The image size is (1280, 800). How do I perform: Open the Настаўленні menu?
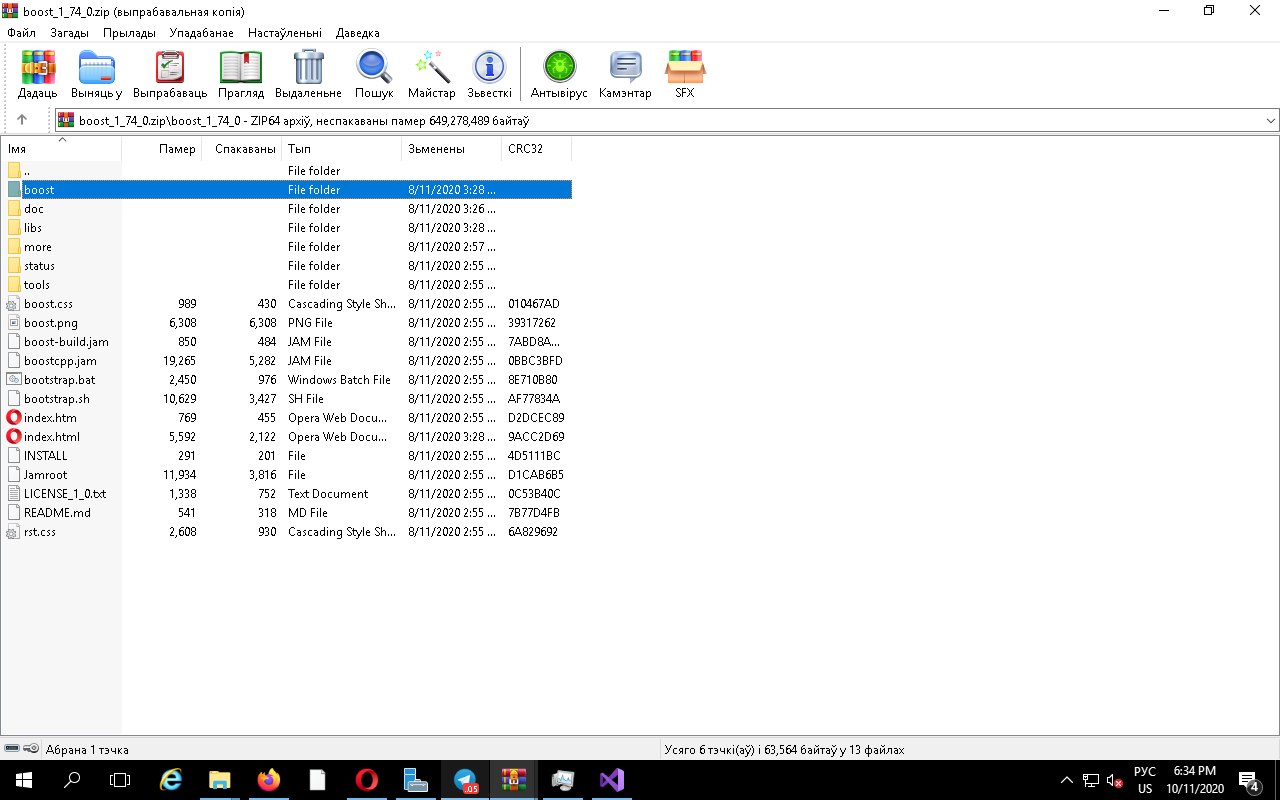click(285, 33)
